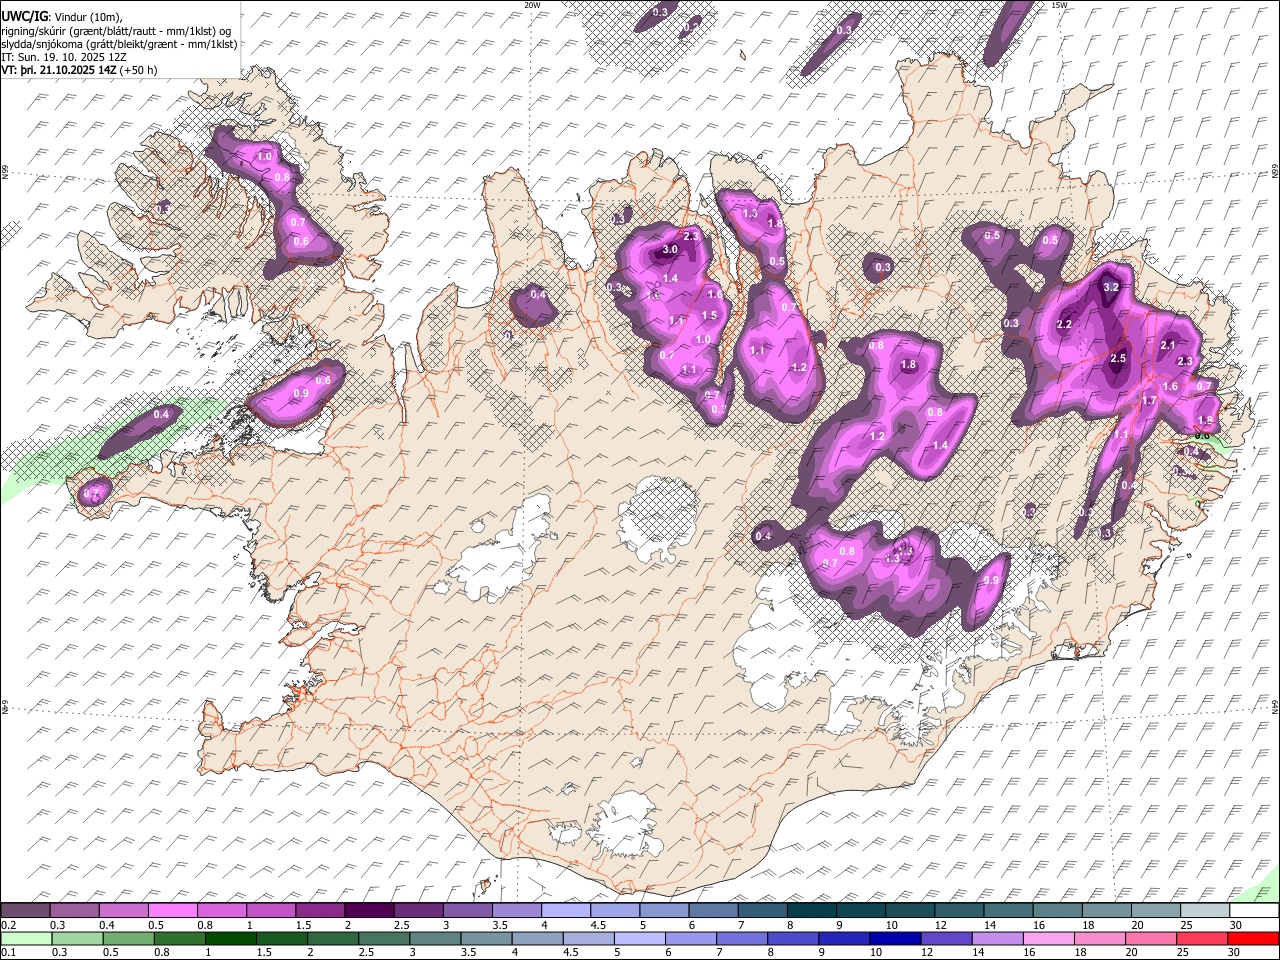Click the 1.5 precipitation value on map

709,316
